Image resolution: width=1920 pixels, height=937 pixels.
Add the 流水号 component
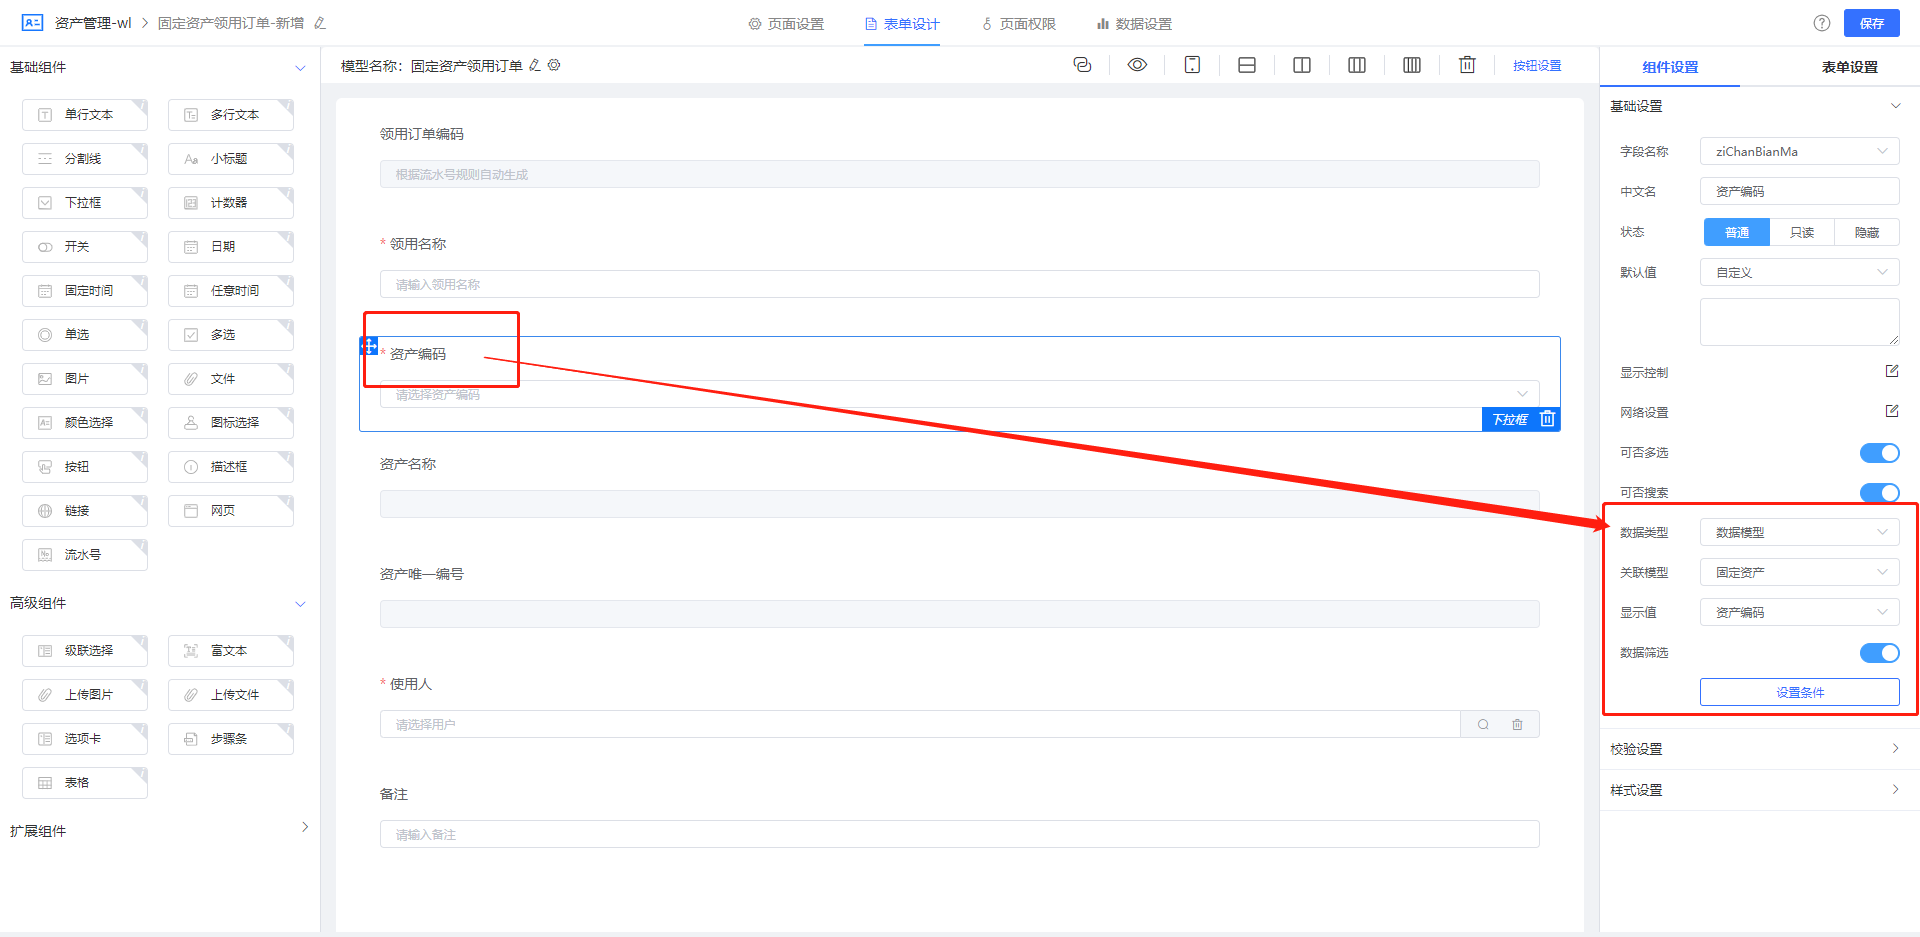pyautogui.click(x=85, y=555)
